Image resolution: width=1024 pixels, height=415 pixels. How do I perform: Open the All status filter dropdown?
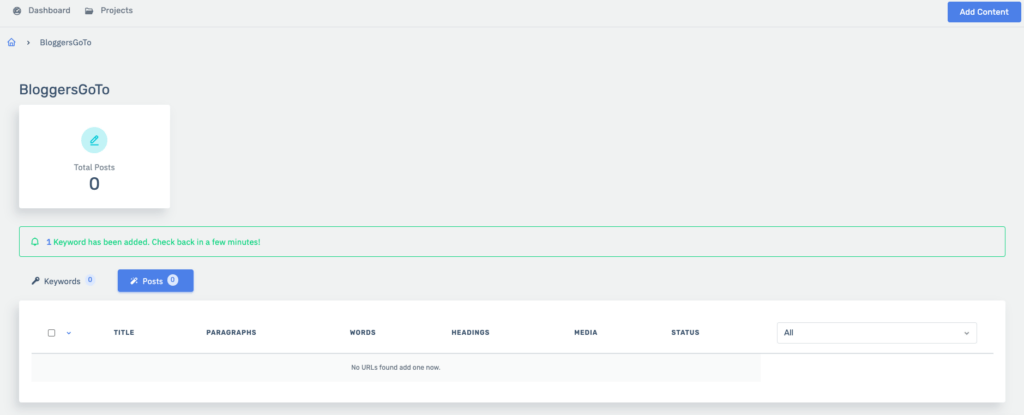point(876,333)
